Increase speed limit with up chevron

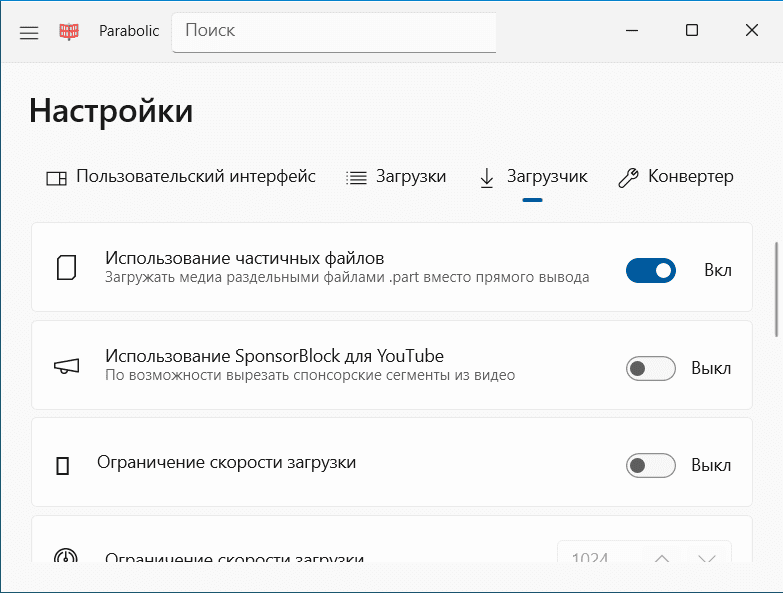coord(661,558)
